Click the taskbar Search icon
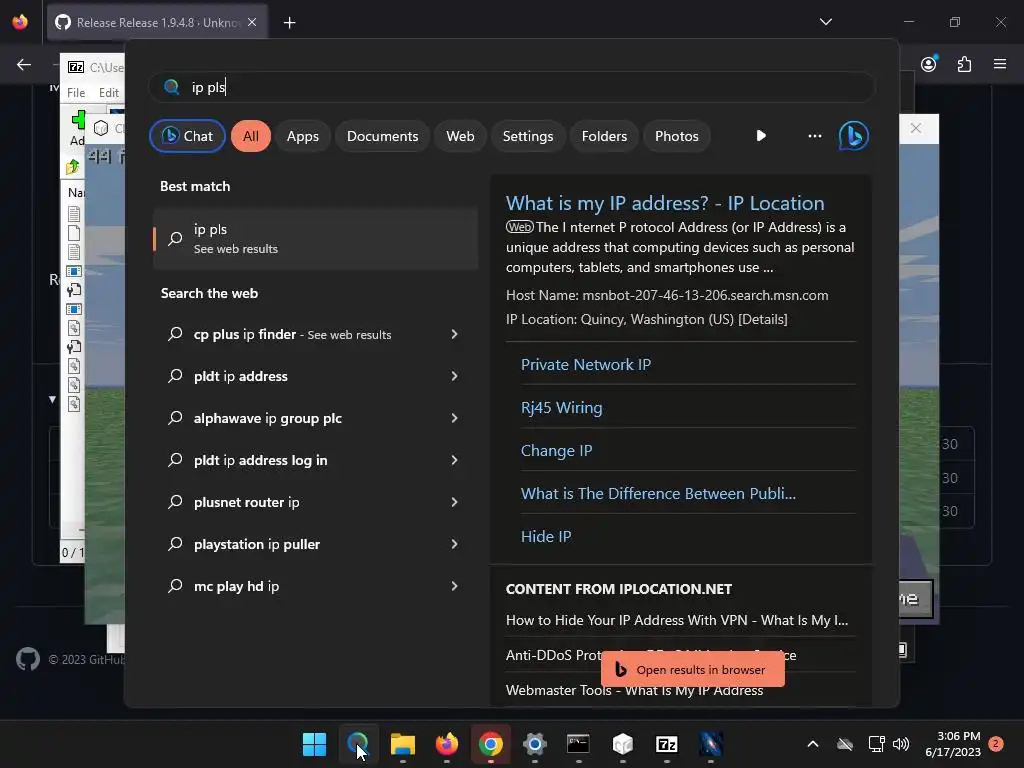 [358, 744]
